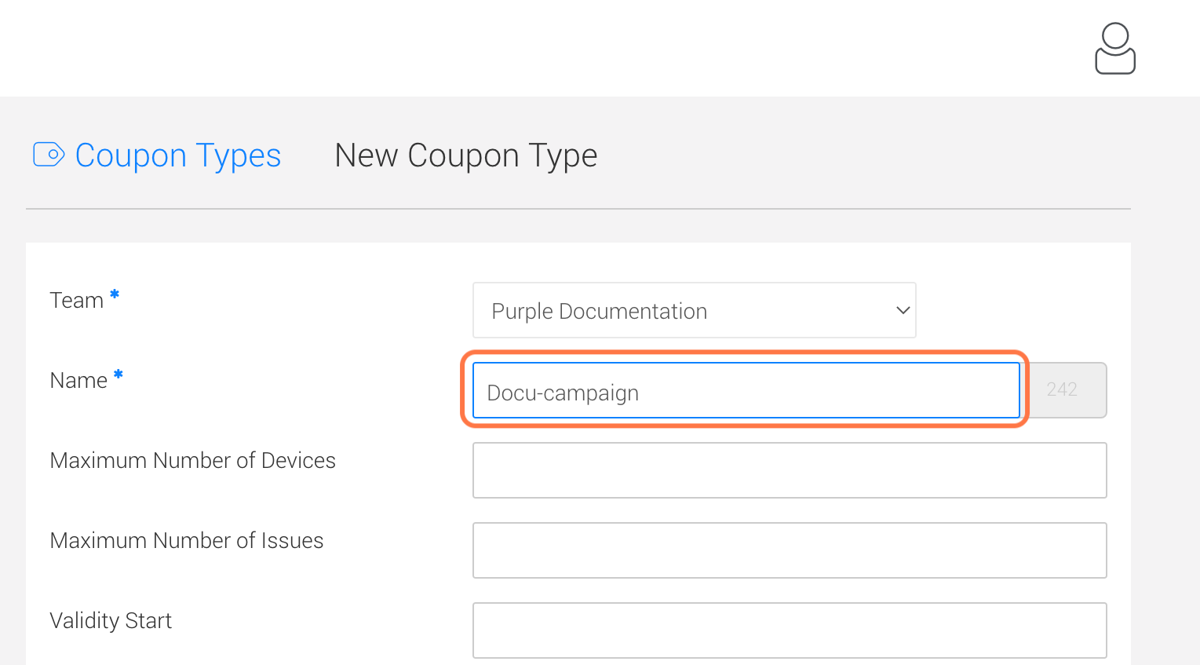This screenshot has height=665, width=1200.
Task: Click the coupon tag icon beside Coupon Types
Action: [49, 155]
